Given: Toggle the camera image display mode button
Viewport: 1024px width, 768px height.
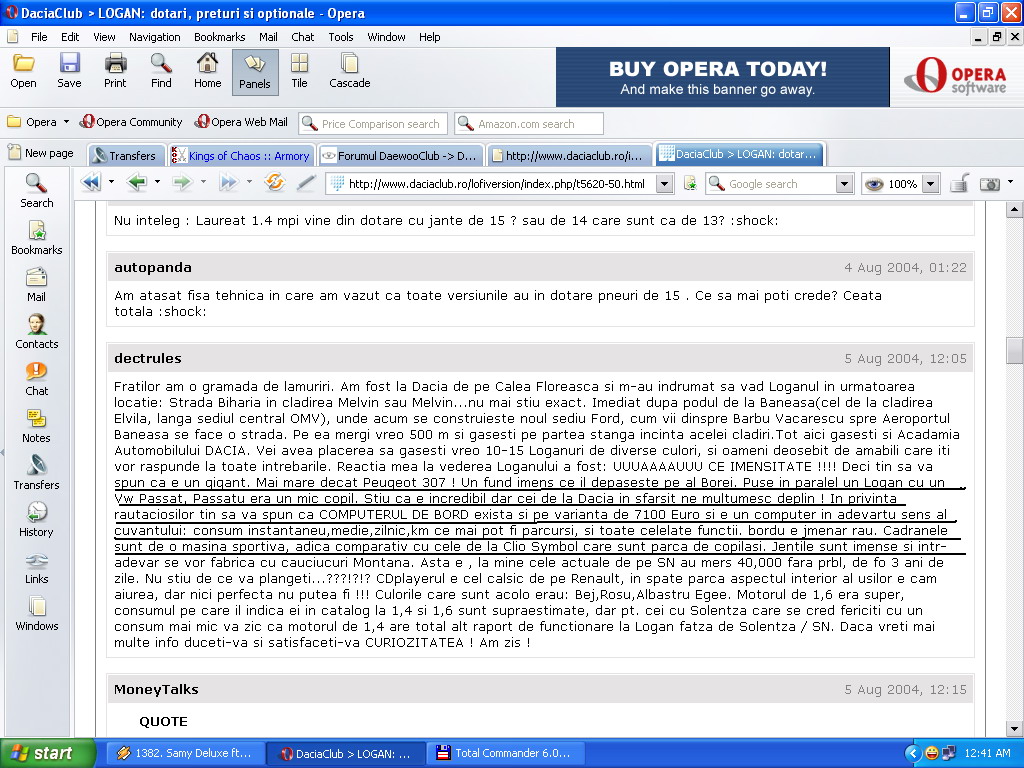Looking at the screenshot, I should (990, 184).
